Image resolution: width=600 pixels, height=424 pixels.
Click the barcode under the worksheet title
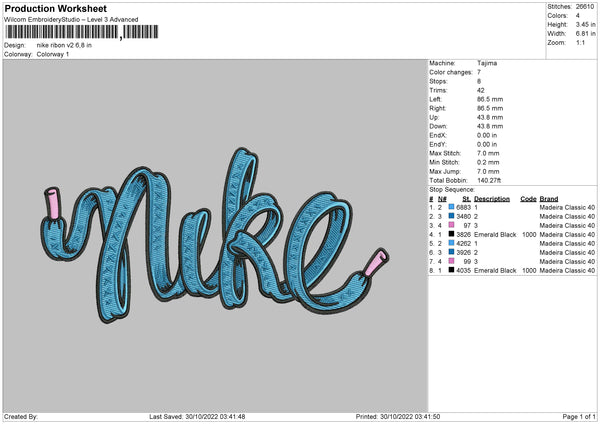[81, 32]
